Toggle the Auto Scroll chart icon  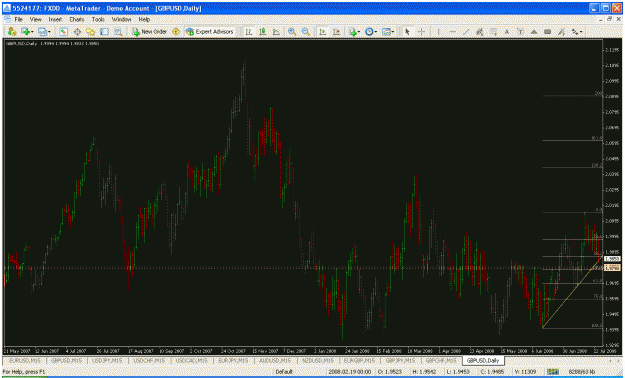(x=323, y=32)
